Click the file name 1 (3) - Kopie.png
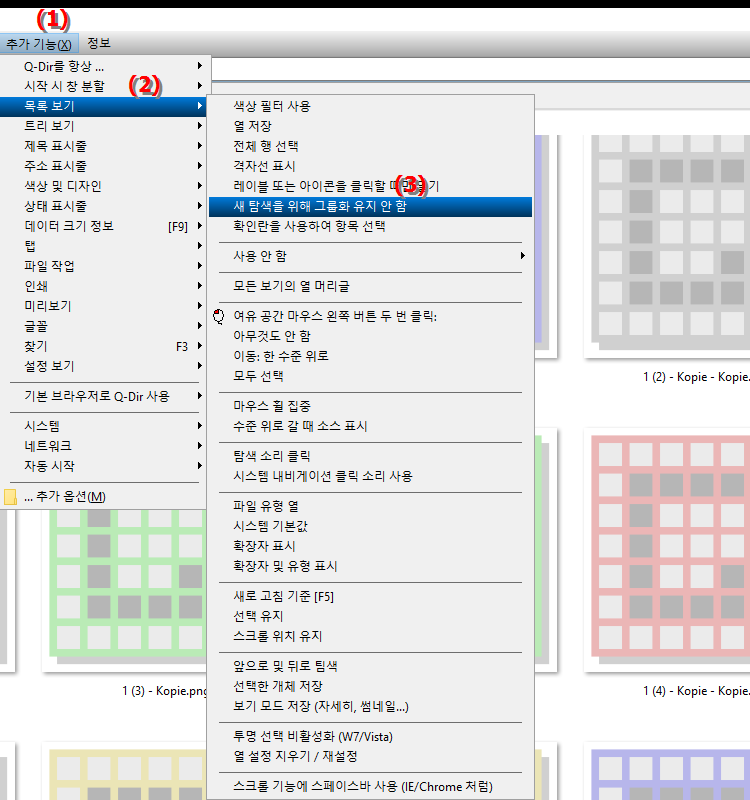The width and height of the screenshot is (750, 800). point(164,691)
